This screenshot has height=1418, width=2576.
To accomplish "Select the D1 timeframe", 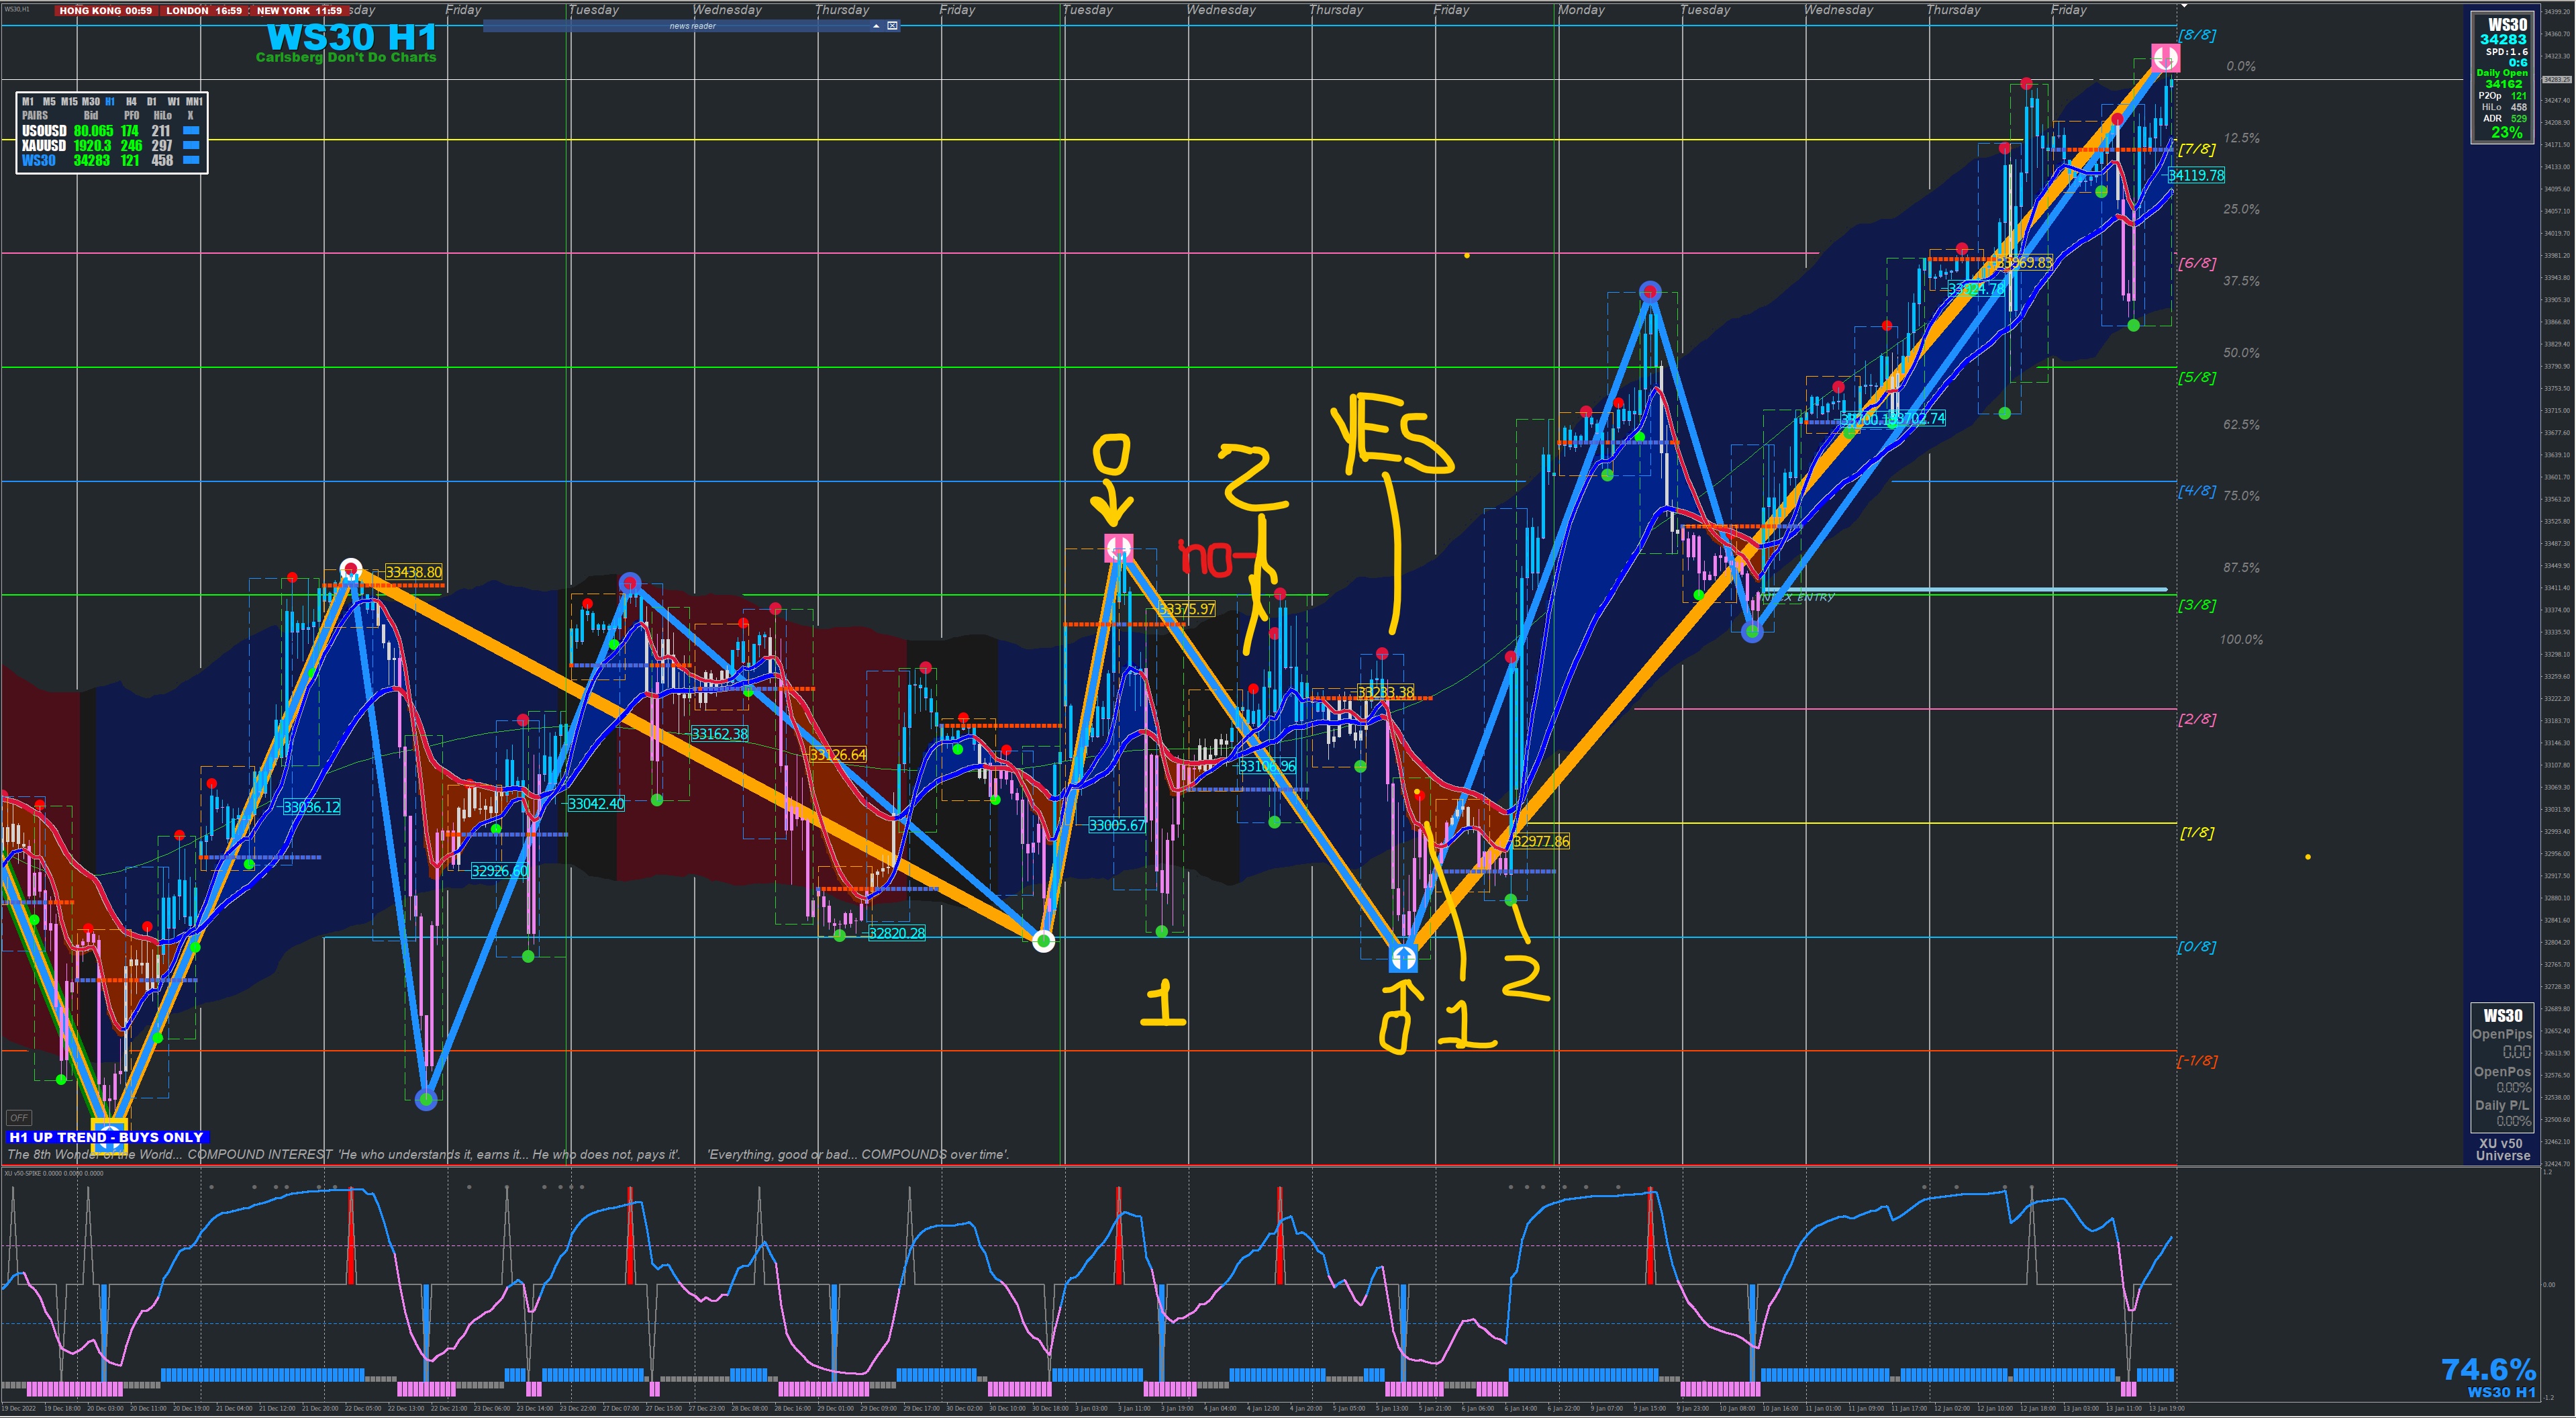I will [x=152, y=102].
